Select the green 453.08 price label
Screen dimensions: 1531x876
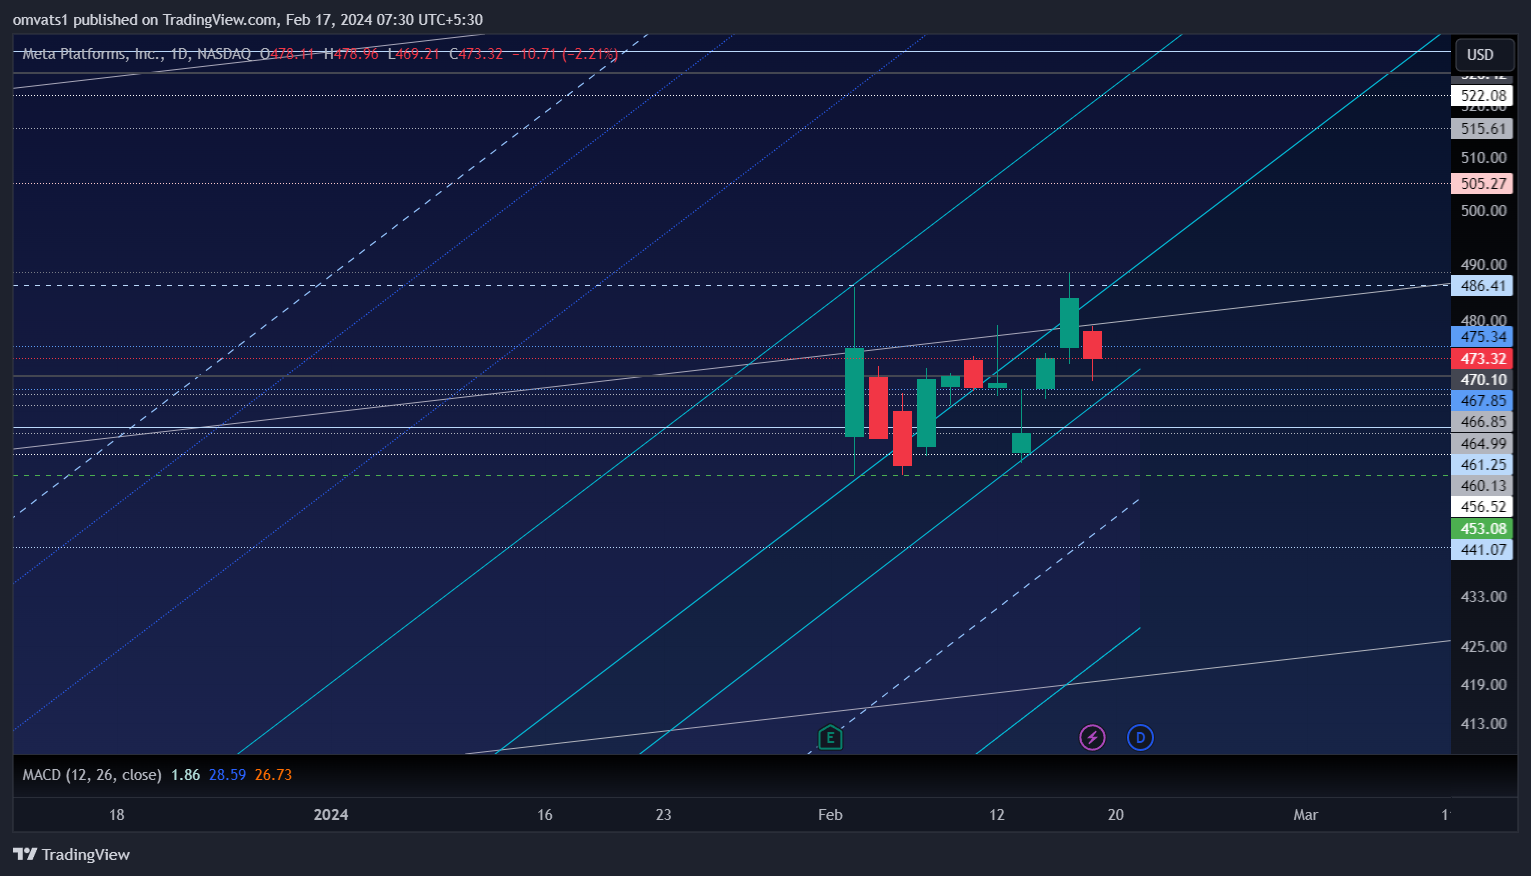pyautogui.click(x=1483, y=529)
